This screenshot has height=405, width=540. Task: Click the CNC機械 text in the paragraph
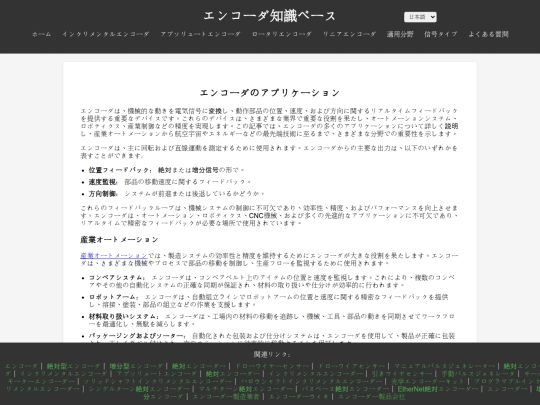click(x=263, y=216)
